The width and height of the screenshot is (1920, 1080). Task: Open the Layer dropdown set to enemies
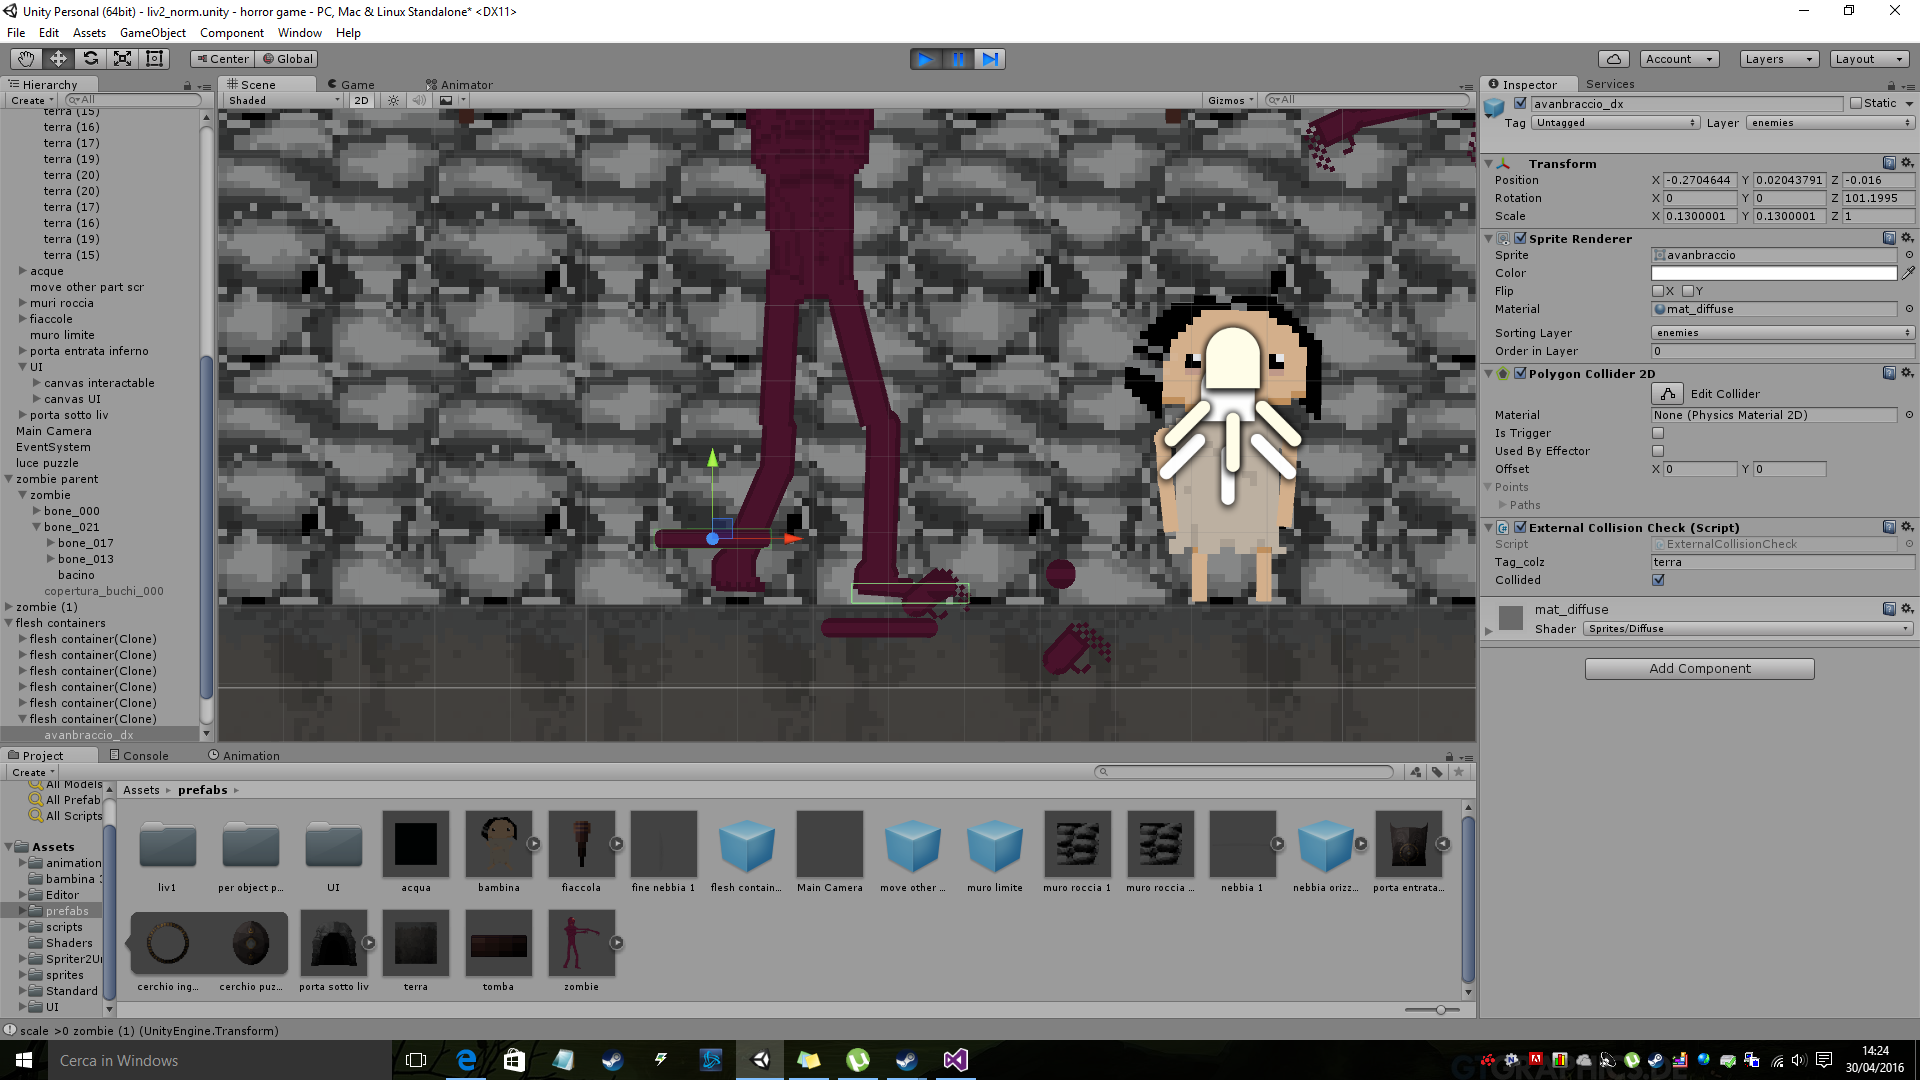[1830, 123]
